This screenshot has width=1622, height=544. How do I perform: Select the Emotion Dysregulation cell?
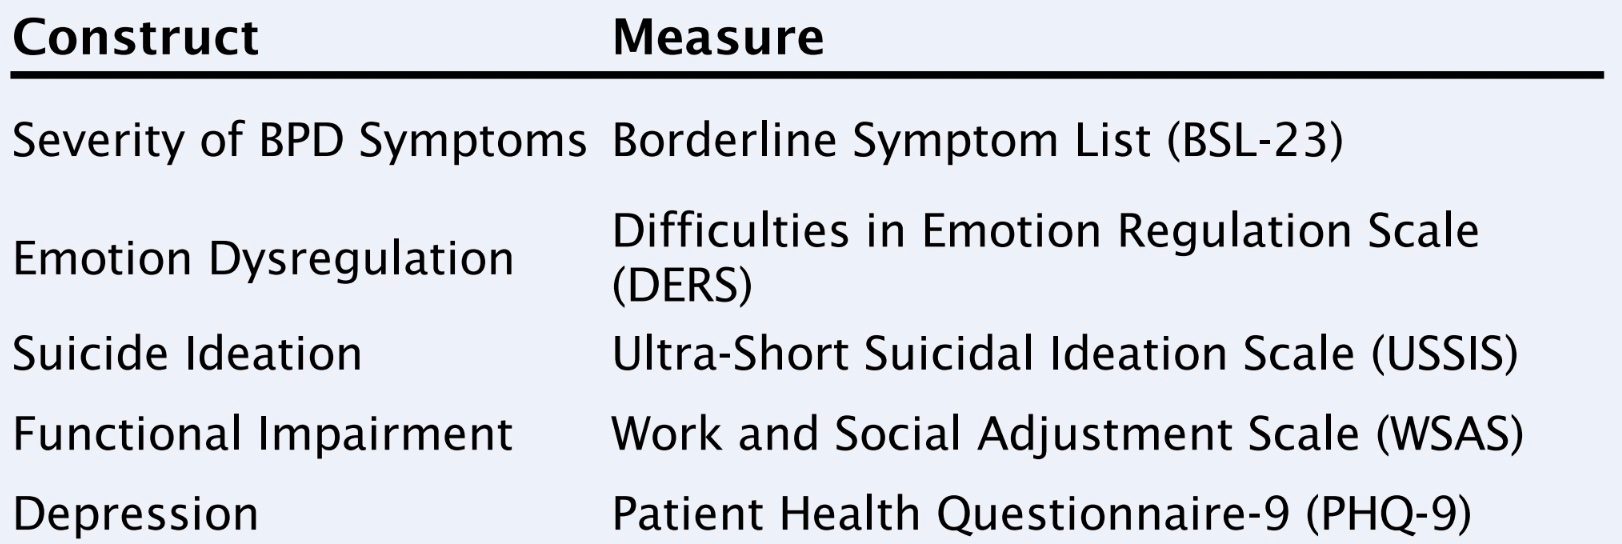pyautogui.click(x=262, y=258)
